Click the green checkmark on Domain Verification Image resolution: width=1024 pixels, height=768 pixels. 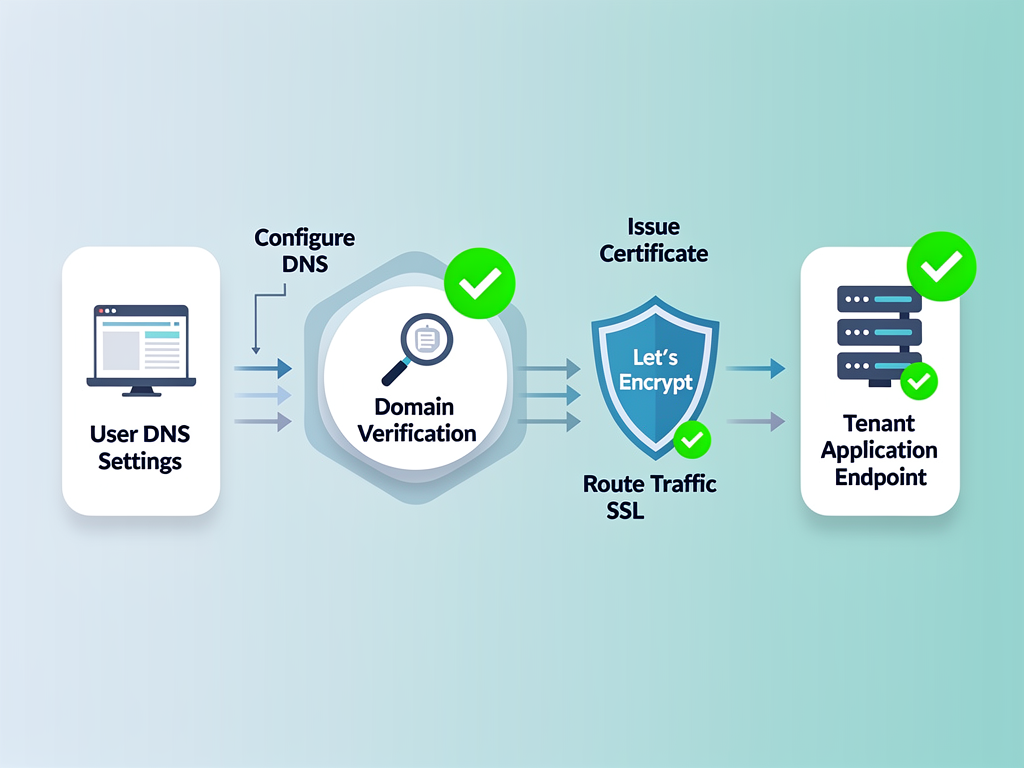coord(480,283)
